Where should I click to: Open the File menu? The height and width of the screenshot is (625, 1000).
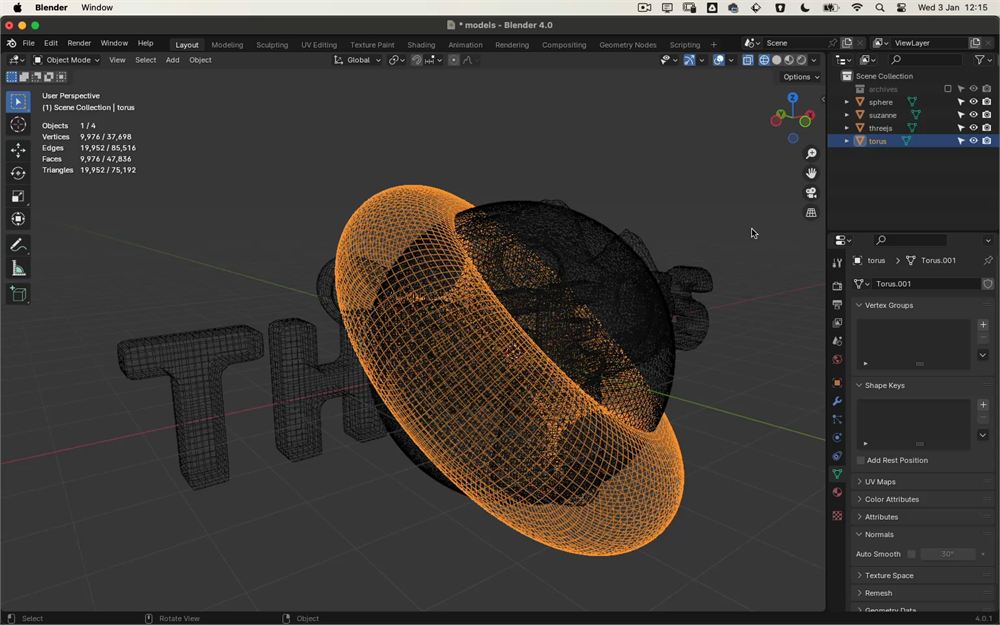point(29,43)
